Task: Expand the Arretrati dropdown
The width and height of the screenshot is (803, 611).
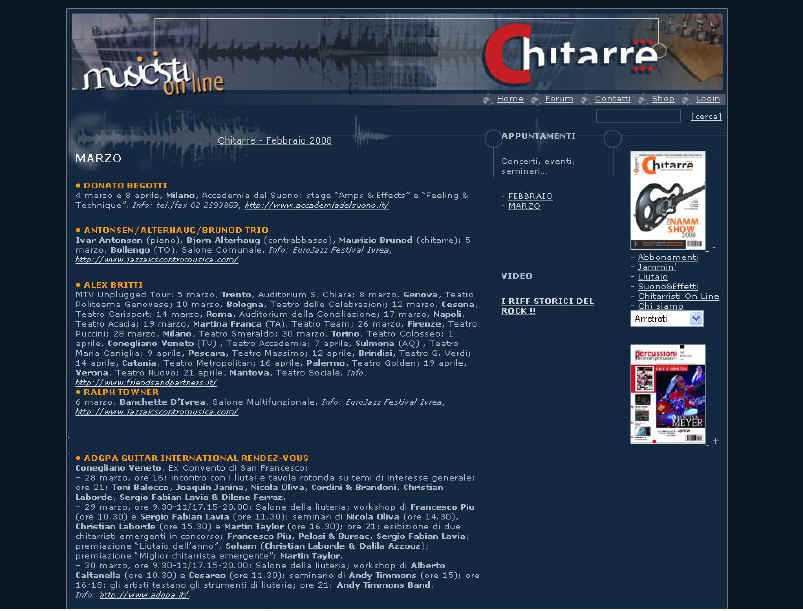Action: tap(667, 319)
